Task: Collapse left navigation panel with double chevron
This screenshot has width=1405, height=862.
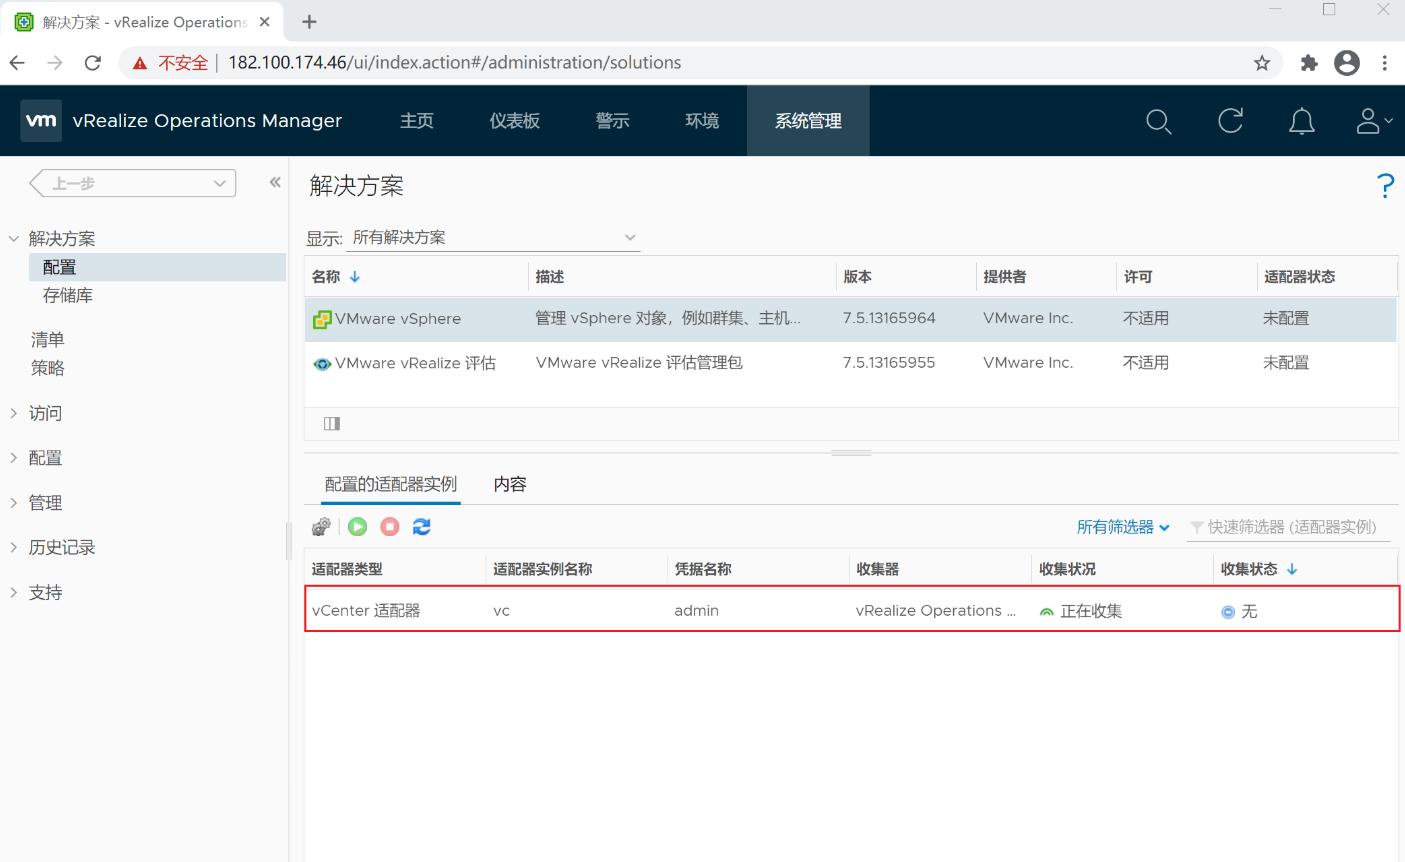Action: tap(275, 182)
